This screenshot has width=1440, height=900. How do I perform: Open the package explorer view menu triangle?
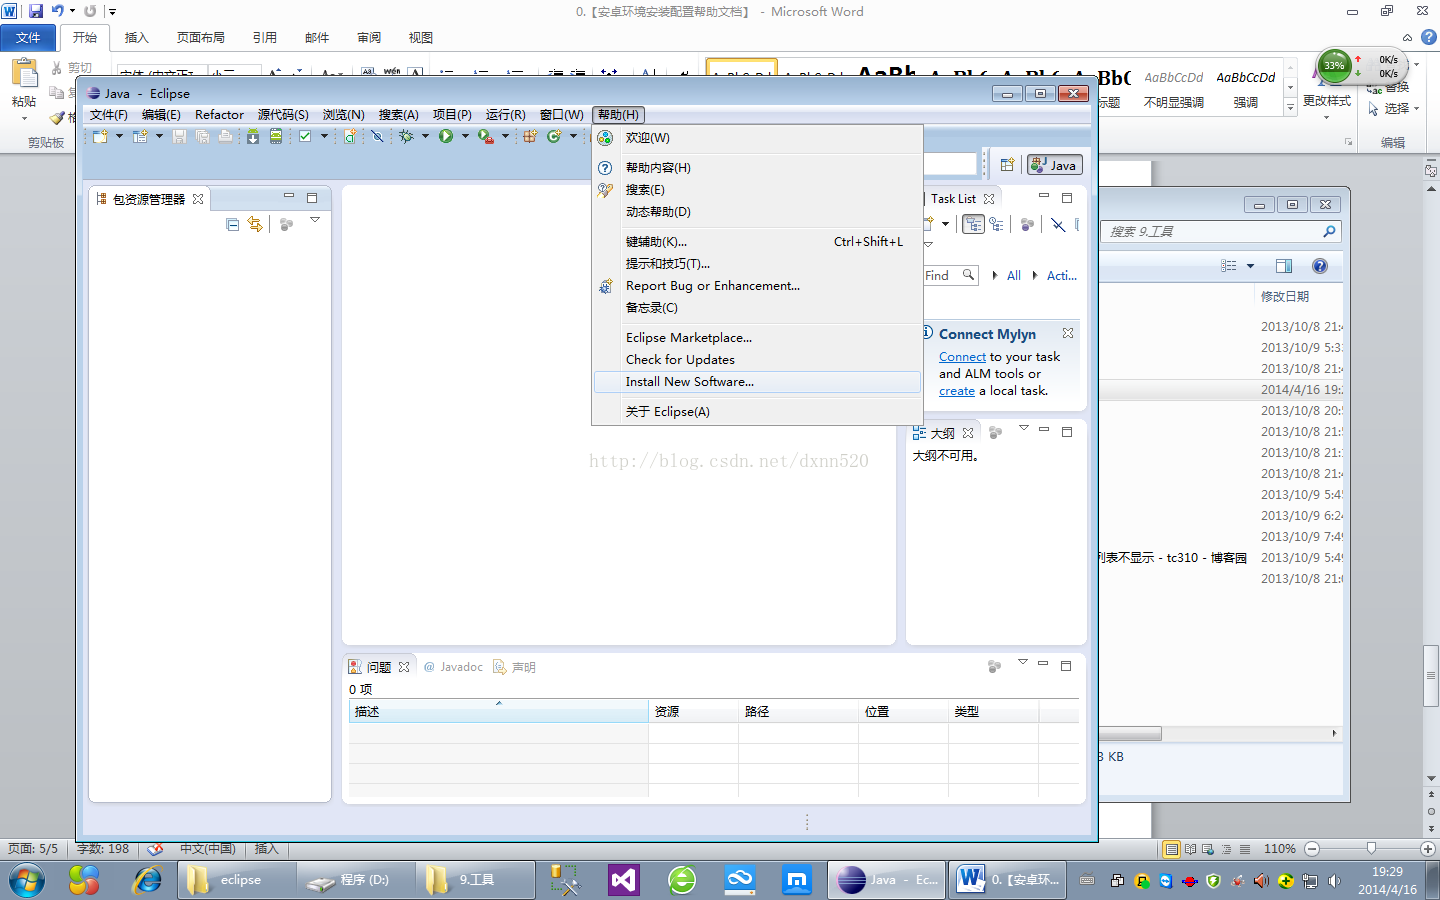coord(315,221)
